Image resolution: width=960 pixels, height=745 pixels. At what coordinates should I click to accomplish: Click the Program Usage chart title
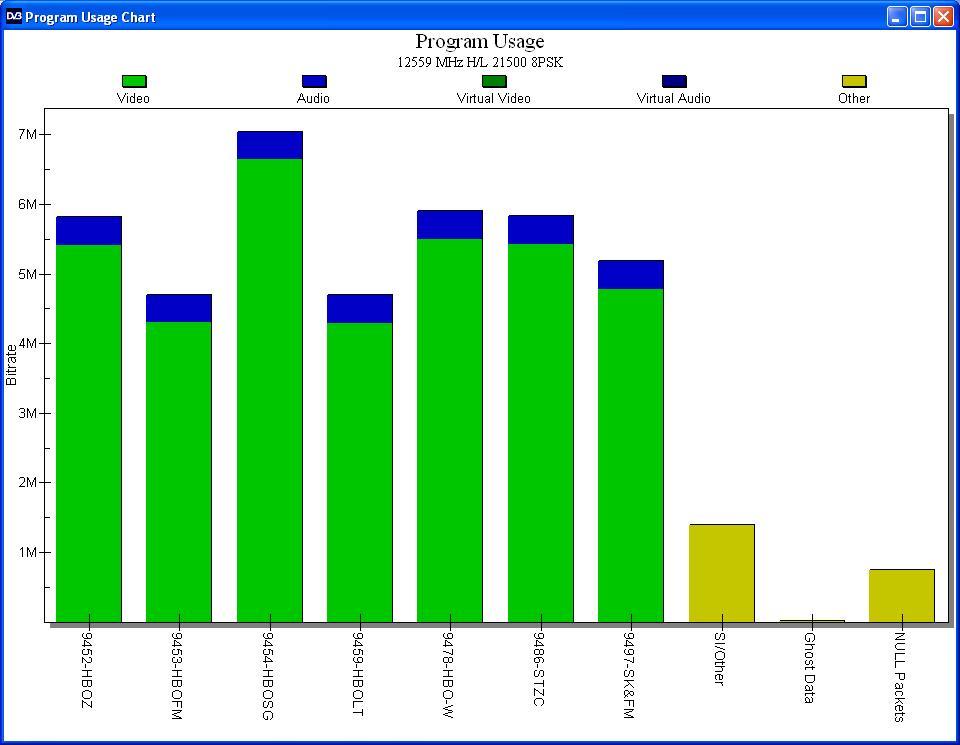pos(479,41)
